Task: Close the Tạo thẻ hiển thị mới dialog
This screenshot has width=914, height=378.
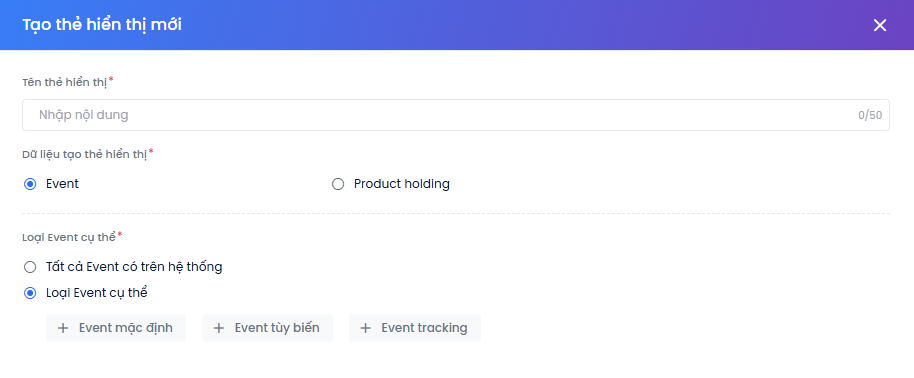Action: (x=880, y=25)
